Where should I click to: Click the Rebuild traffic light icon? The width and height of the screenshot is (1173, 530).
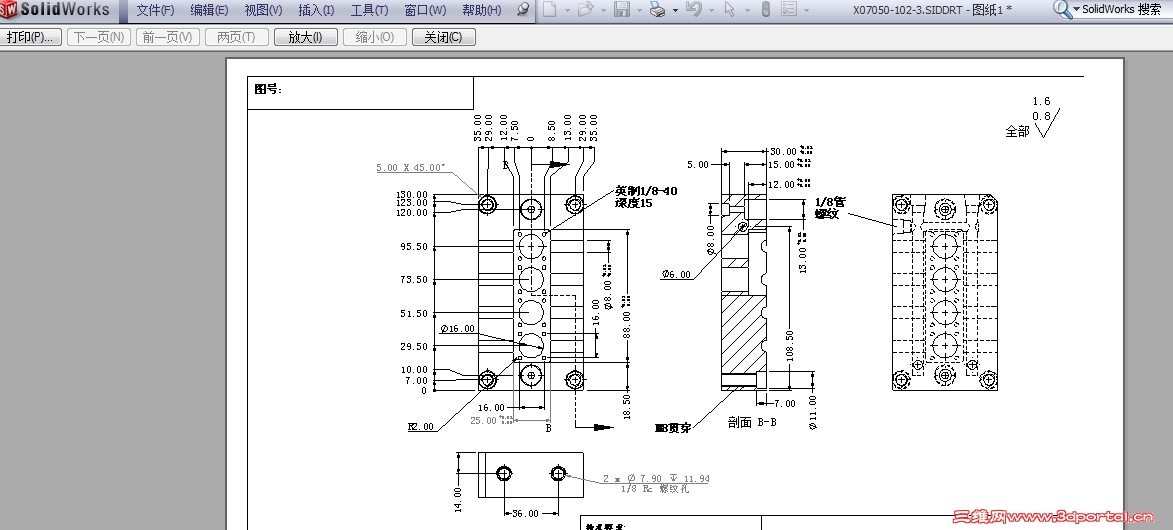click(x=765, y=10)
